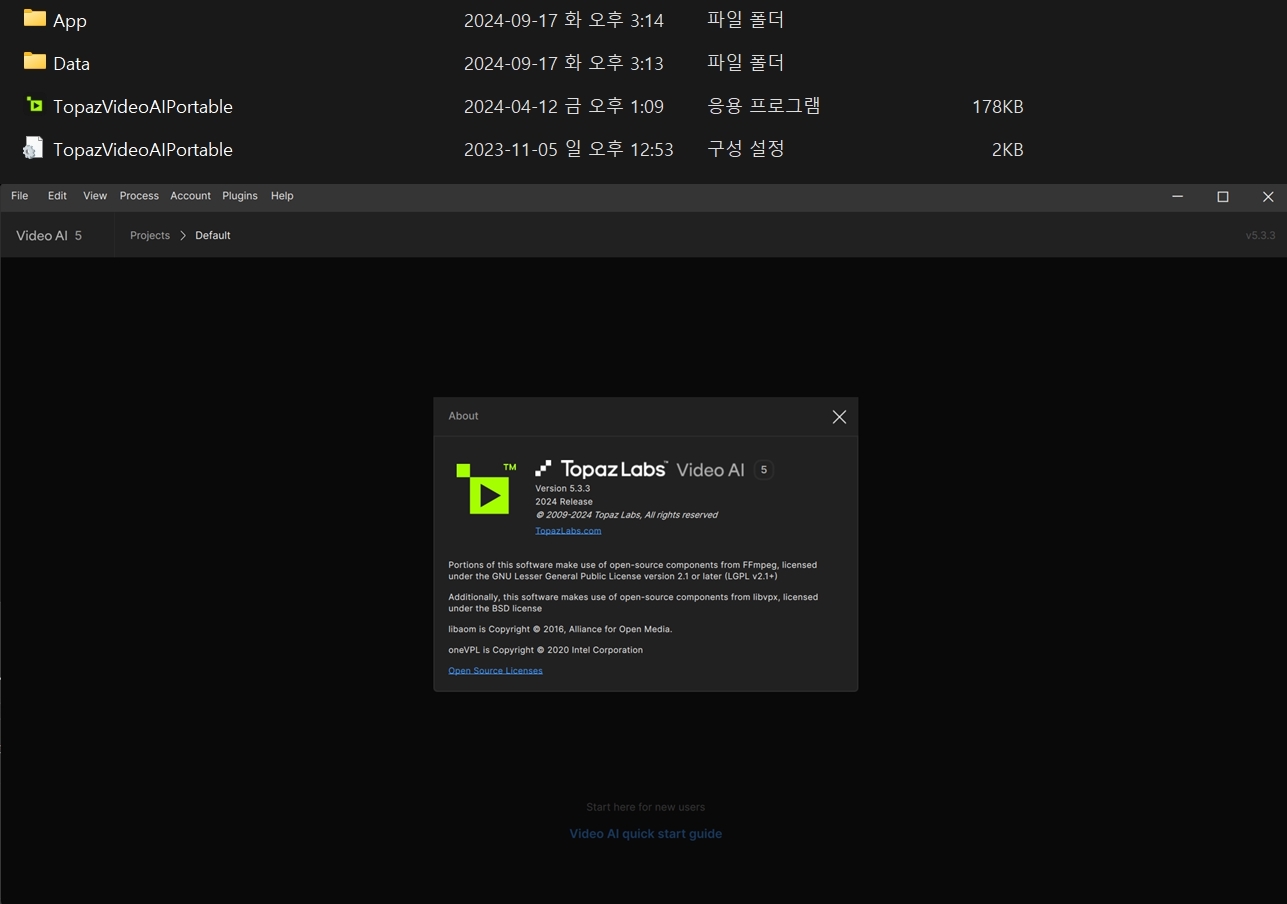Select TopazVideoAIPortable configuration file name

143,150
